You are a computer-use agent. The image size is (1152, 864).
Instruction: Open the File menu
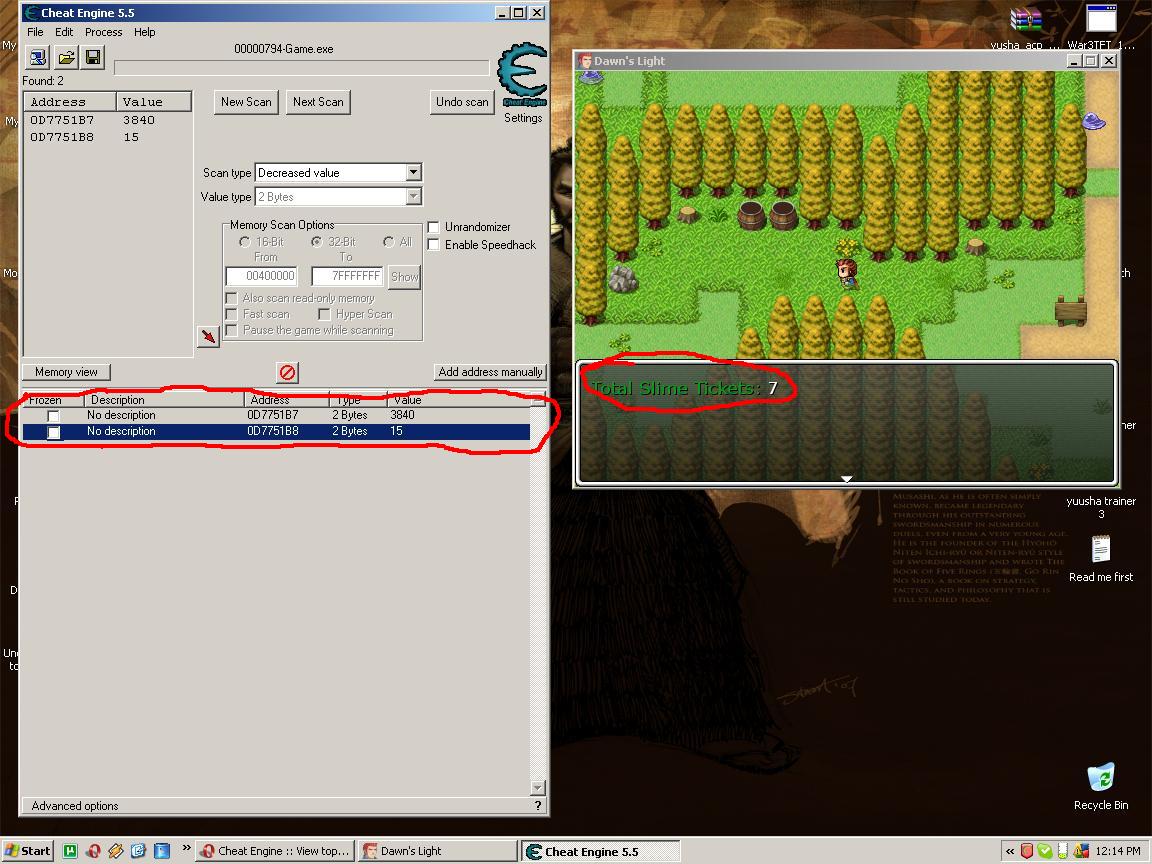pyautogui.click(x=35, y=32)
